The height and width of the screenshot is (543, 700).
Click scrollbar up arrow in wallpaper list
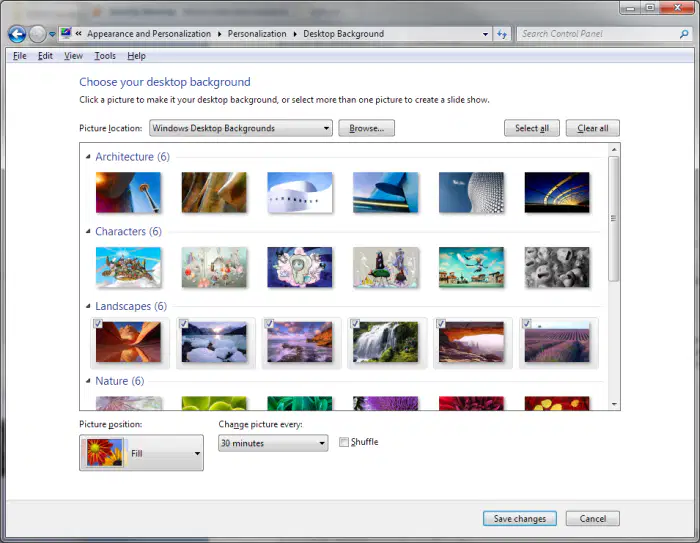pos(614,149)
